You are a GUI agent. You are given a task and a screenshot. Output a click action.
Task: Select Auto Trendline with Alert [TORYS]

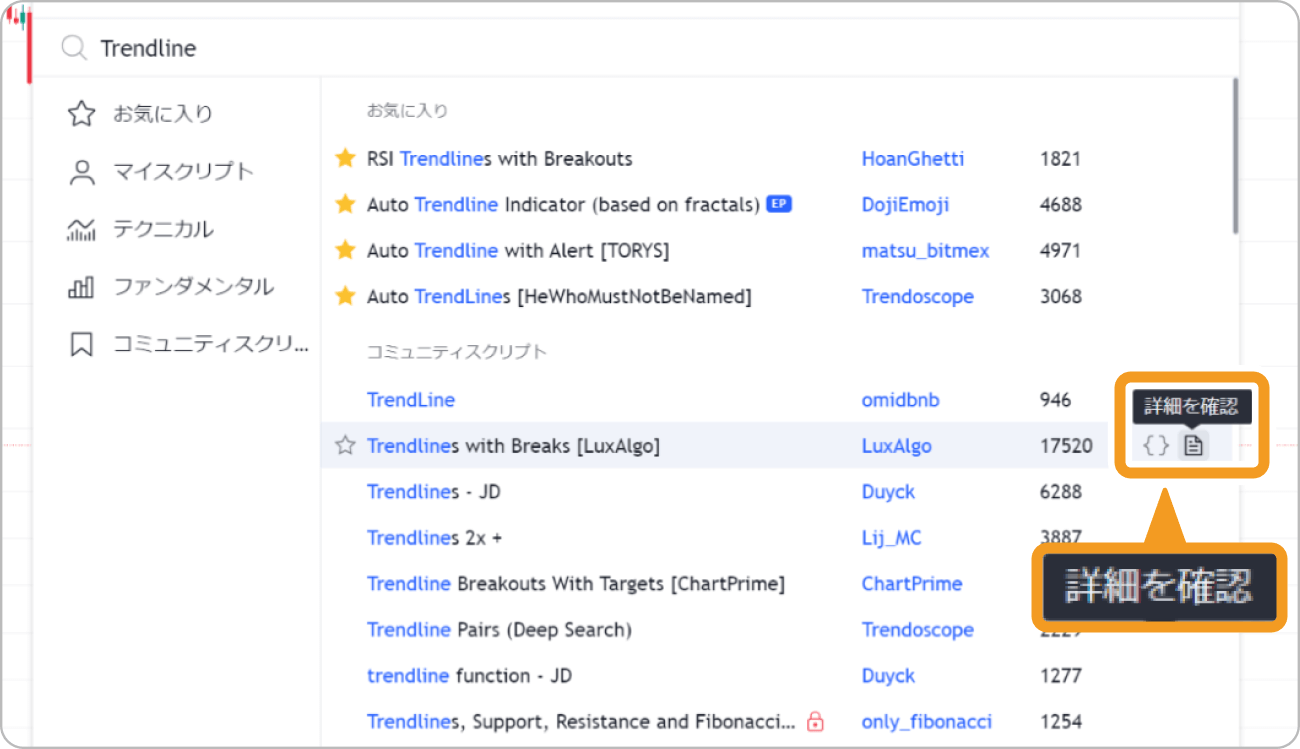(x=518, y=251)
